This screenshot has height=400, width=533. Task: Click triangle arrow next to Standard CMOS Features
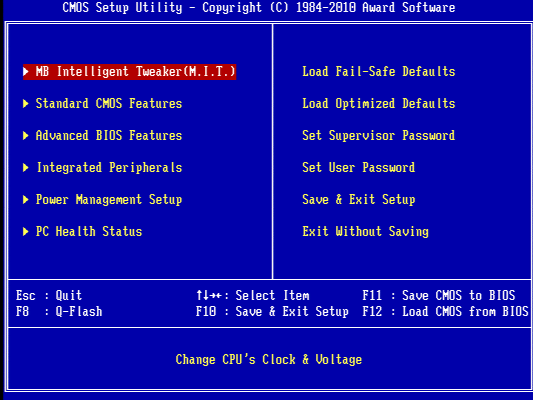click(x=26, y=104)
